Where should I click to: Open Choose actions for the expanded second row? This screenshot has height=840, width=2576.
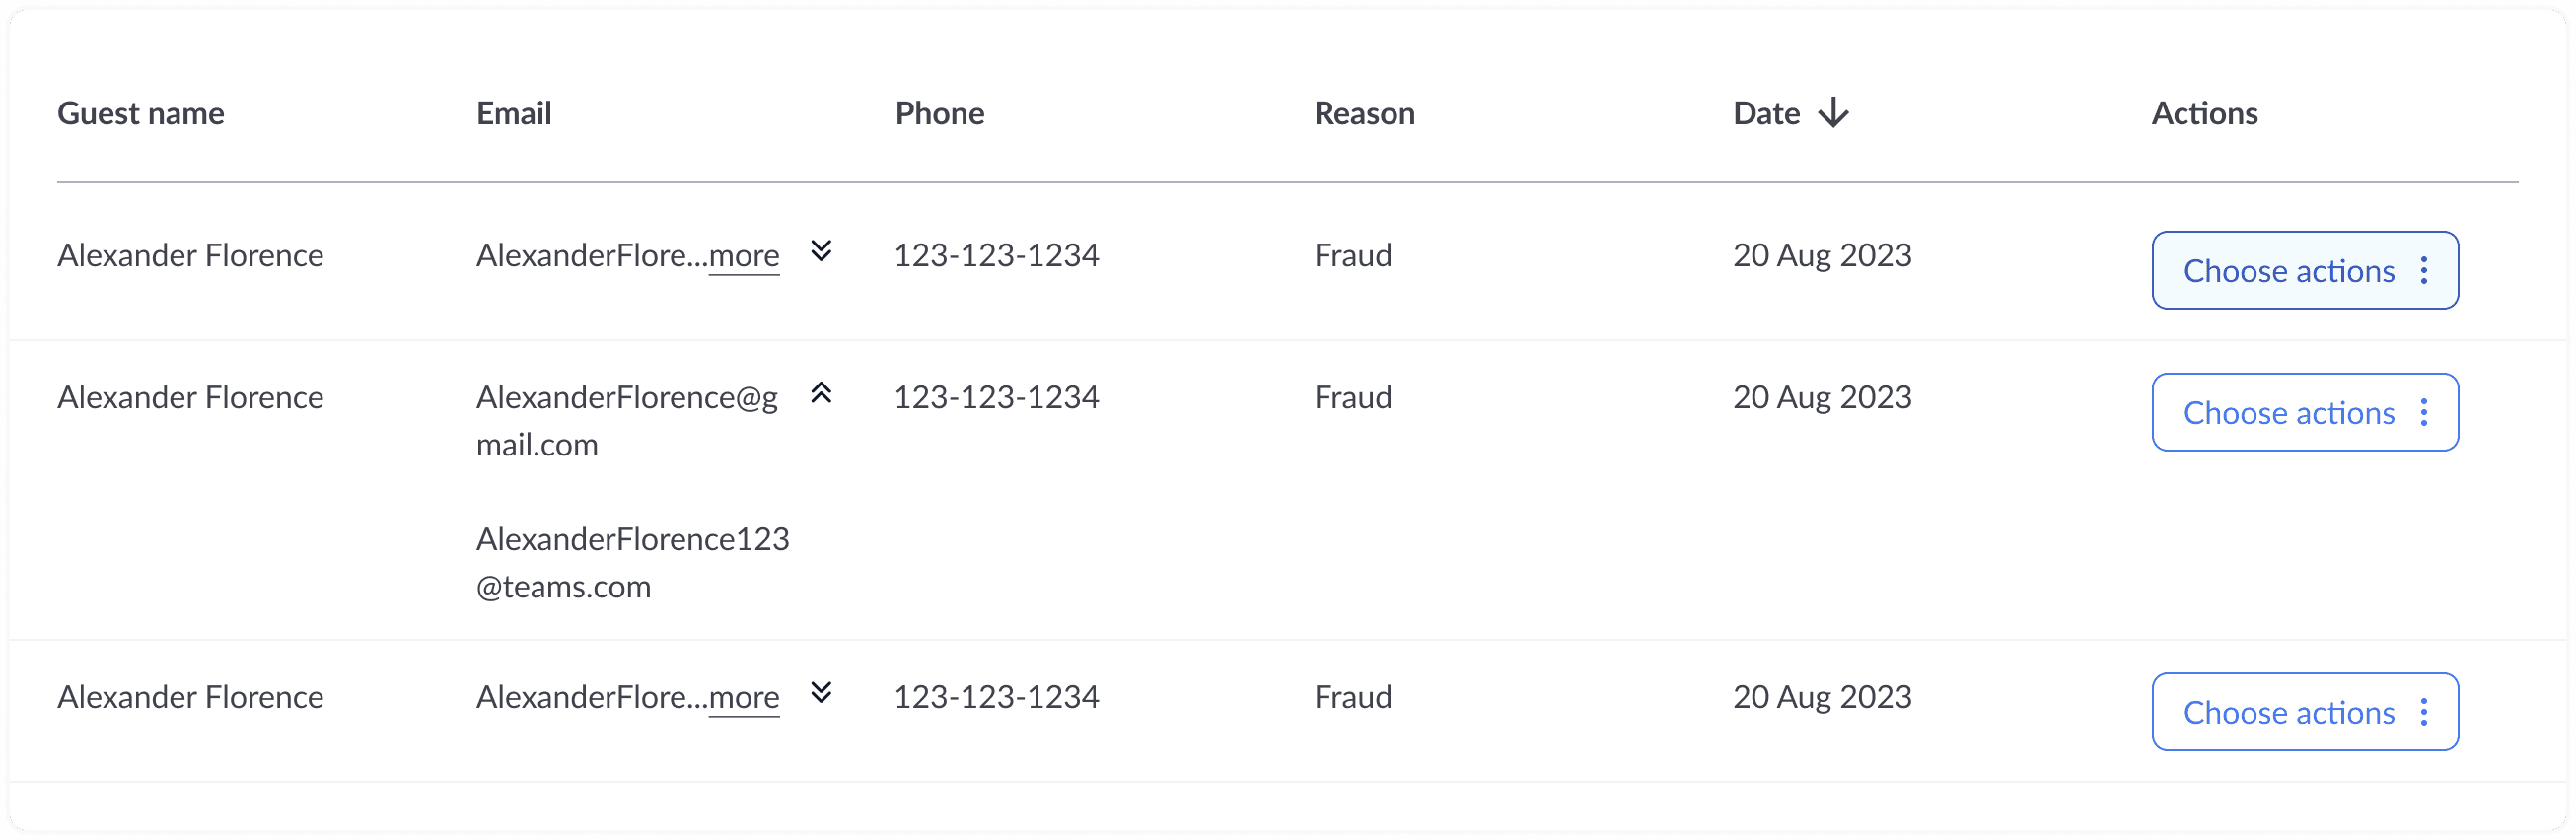(x=2305, y=413)
